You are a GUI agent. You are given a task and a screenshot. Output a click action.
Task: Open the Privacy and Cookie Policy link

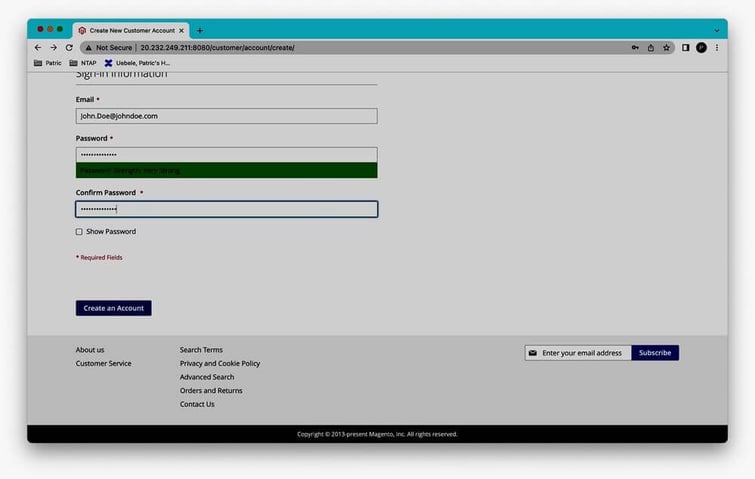click(x=219, y=364)
